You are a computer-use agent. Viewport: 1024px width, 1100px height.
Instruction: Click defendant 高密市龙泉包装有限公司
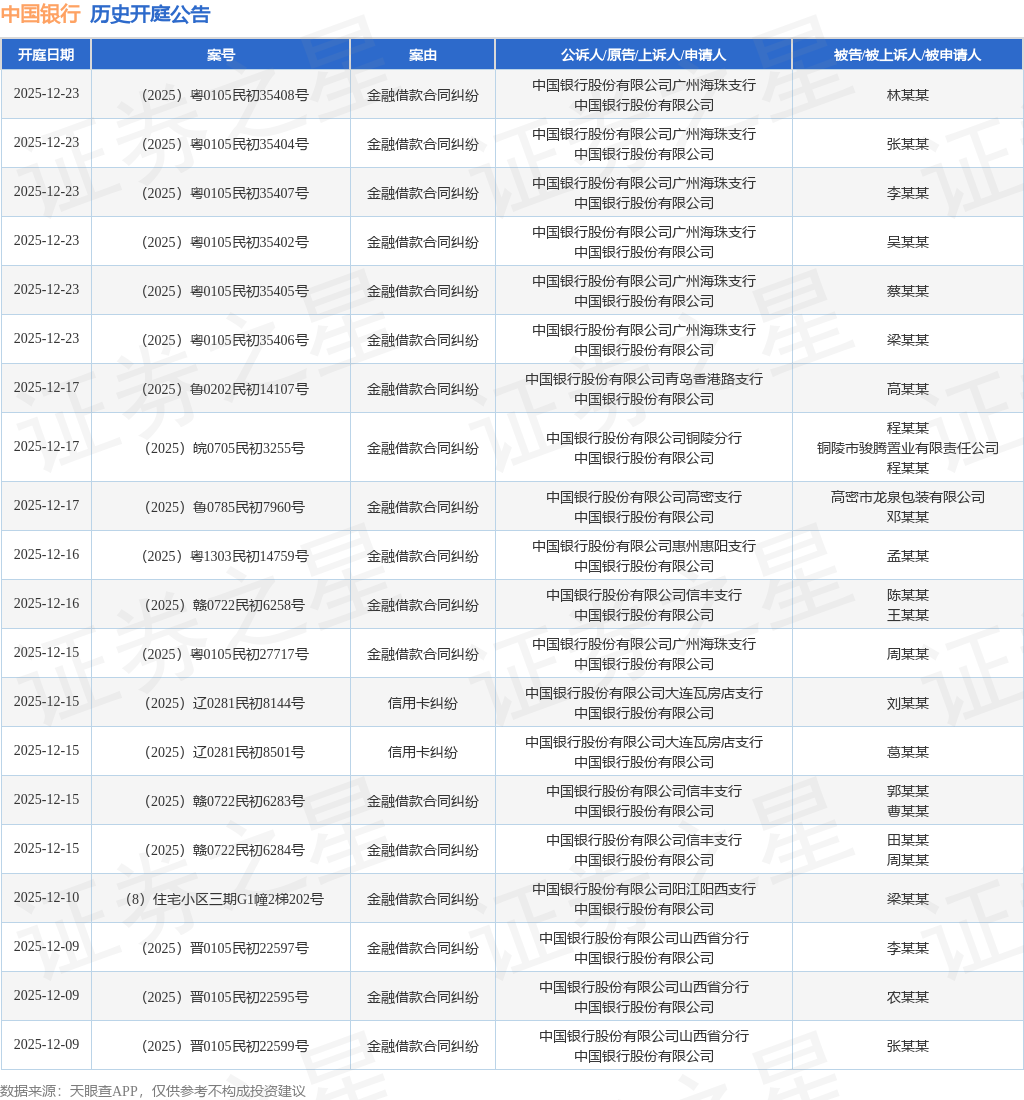click(x=908, y=497)
